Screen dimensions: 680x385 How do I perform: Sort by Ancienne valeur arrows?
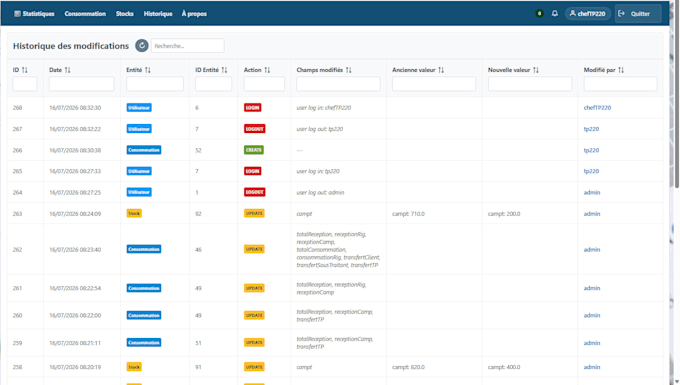coord(441,70)
